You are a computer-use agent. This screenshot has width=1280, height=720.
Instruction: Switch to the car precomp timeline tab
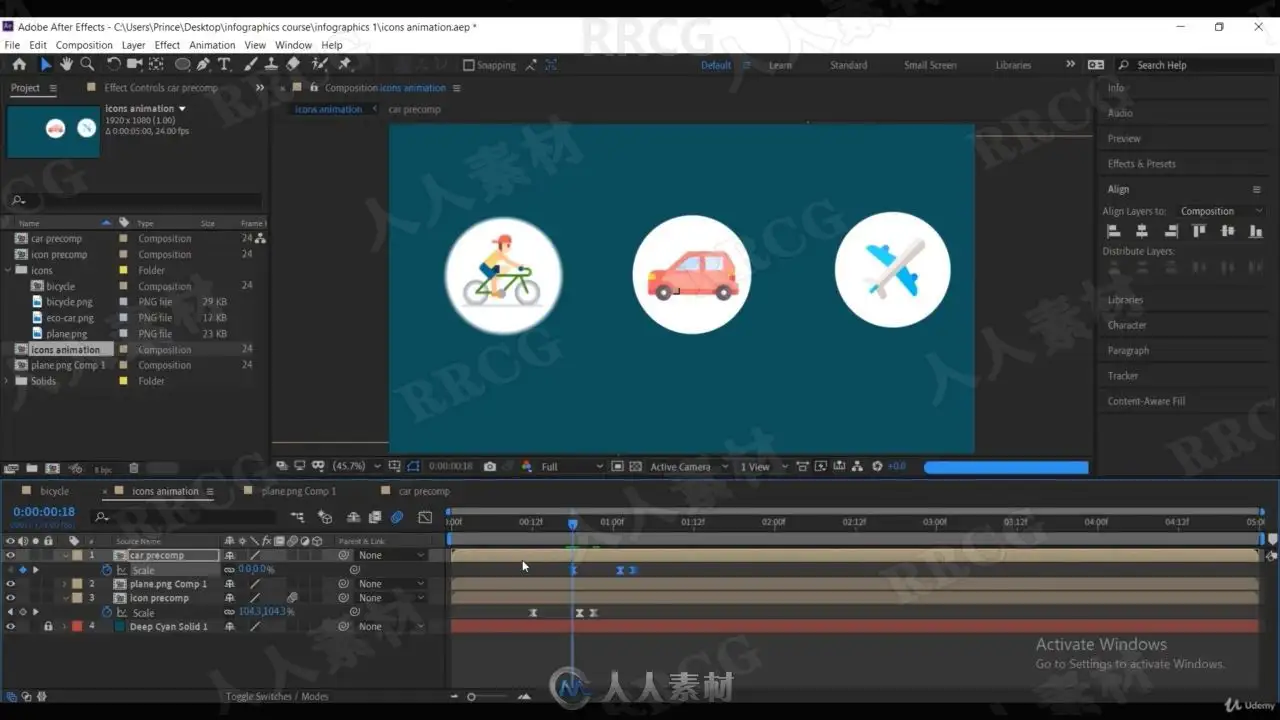tap(424, 491)
